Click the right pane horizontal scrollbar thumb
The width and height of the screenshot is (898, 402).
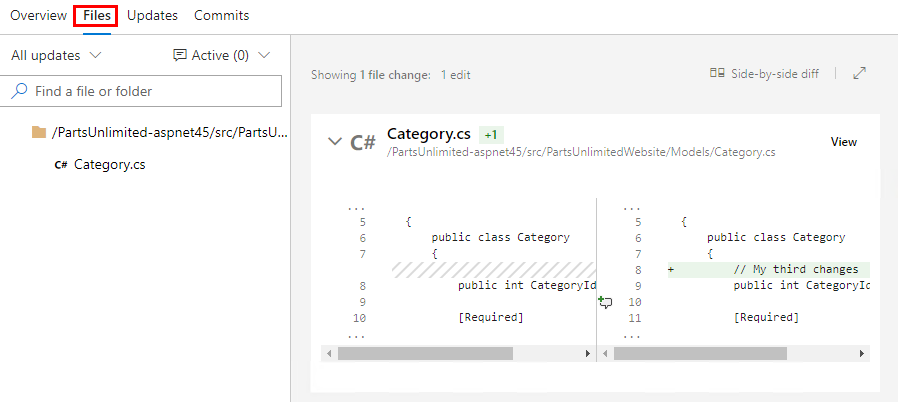[x=700, y=354]
